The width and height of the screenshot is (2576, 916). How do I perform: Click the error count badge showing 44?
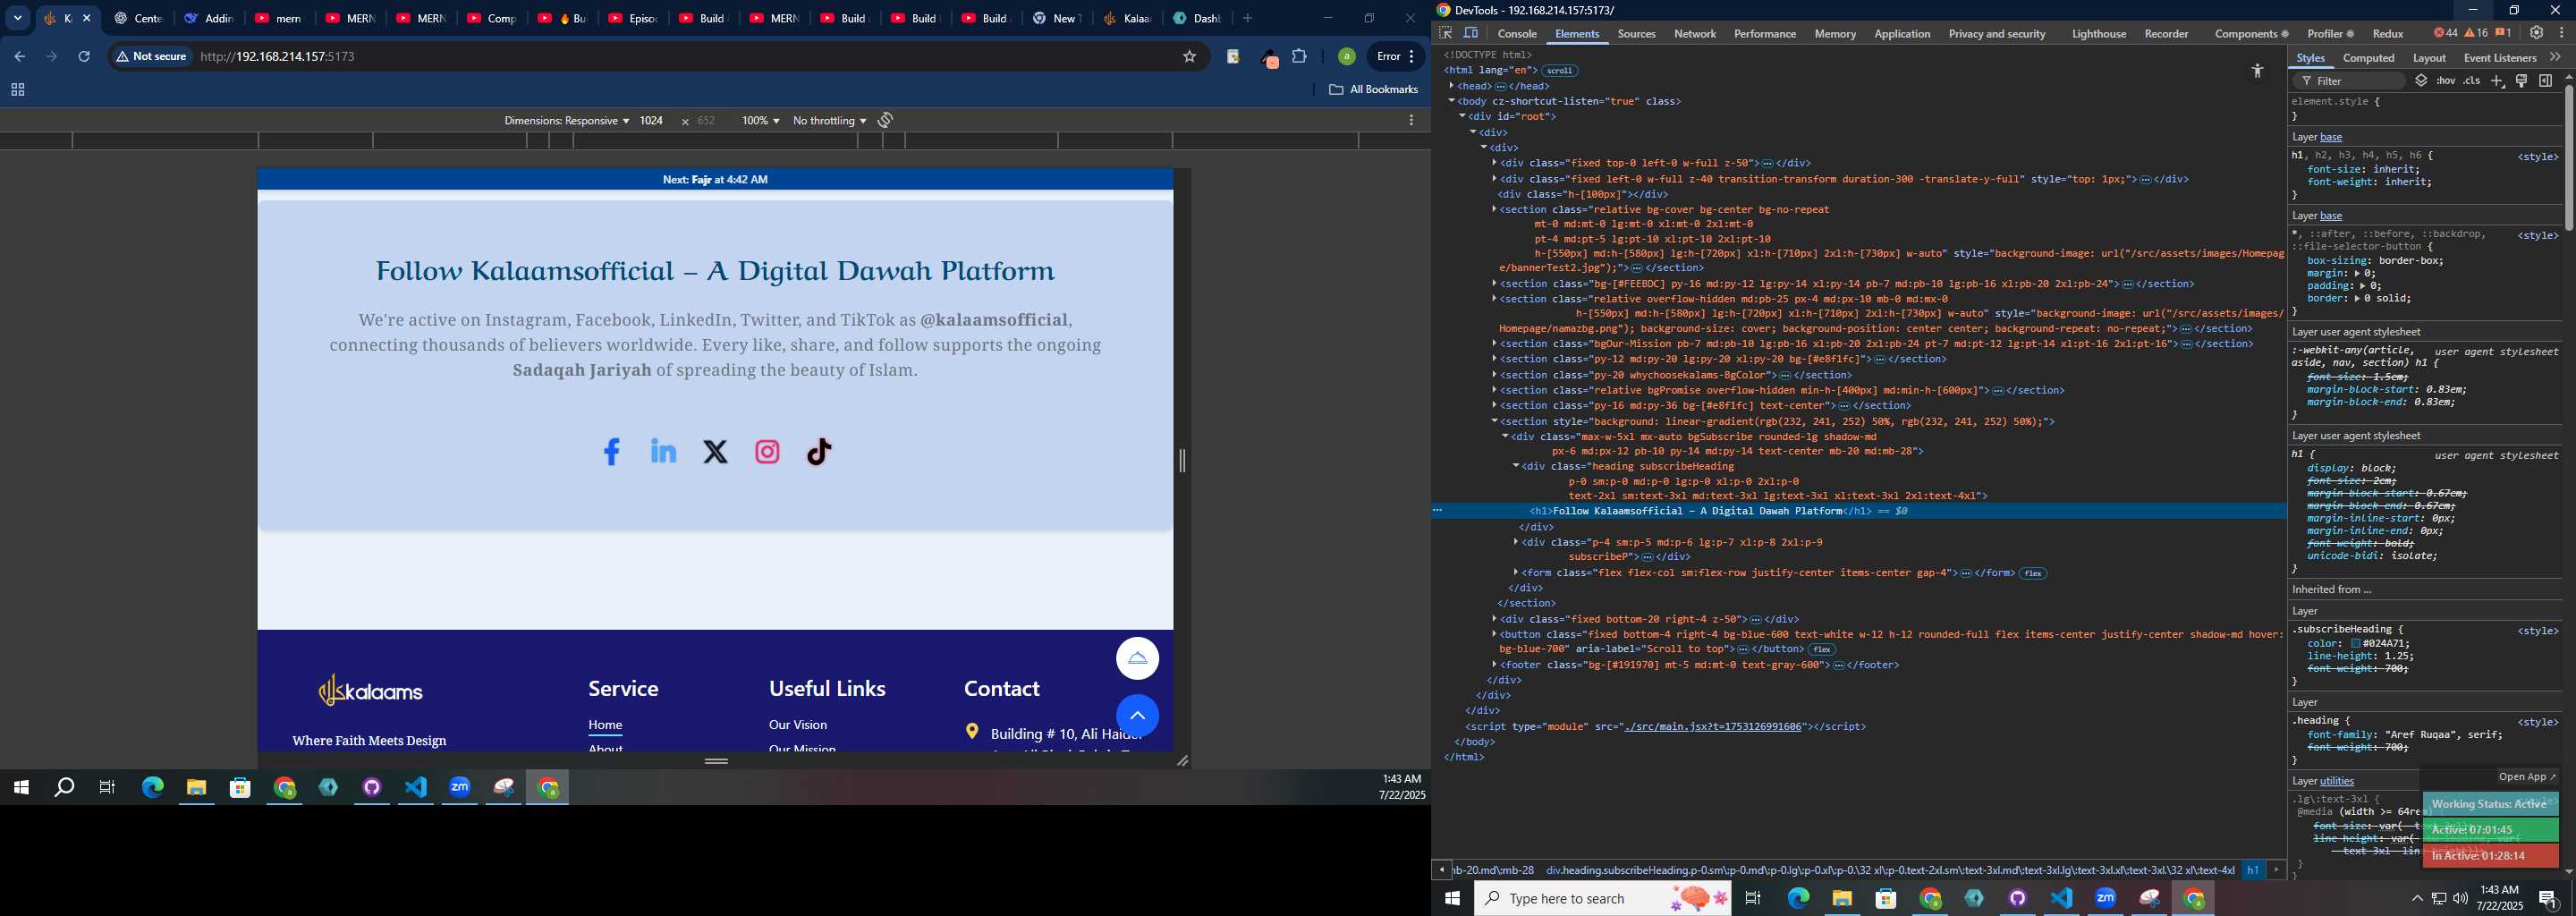(x=2445, y=33)
